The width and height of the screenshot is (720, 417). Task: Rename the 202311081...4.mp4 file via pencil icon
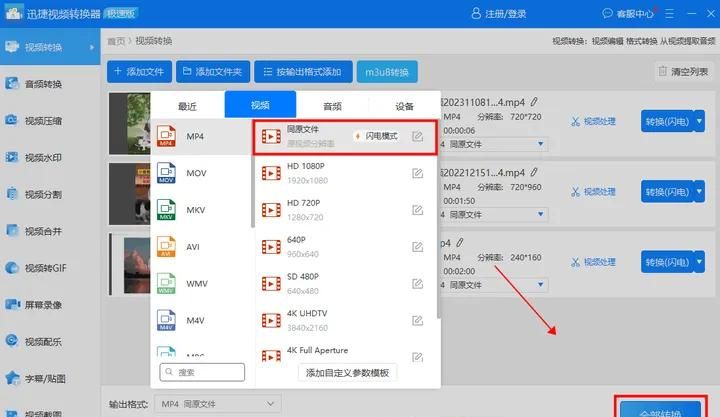click(534, 101)
